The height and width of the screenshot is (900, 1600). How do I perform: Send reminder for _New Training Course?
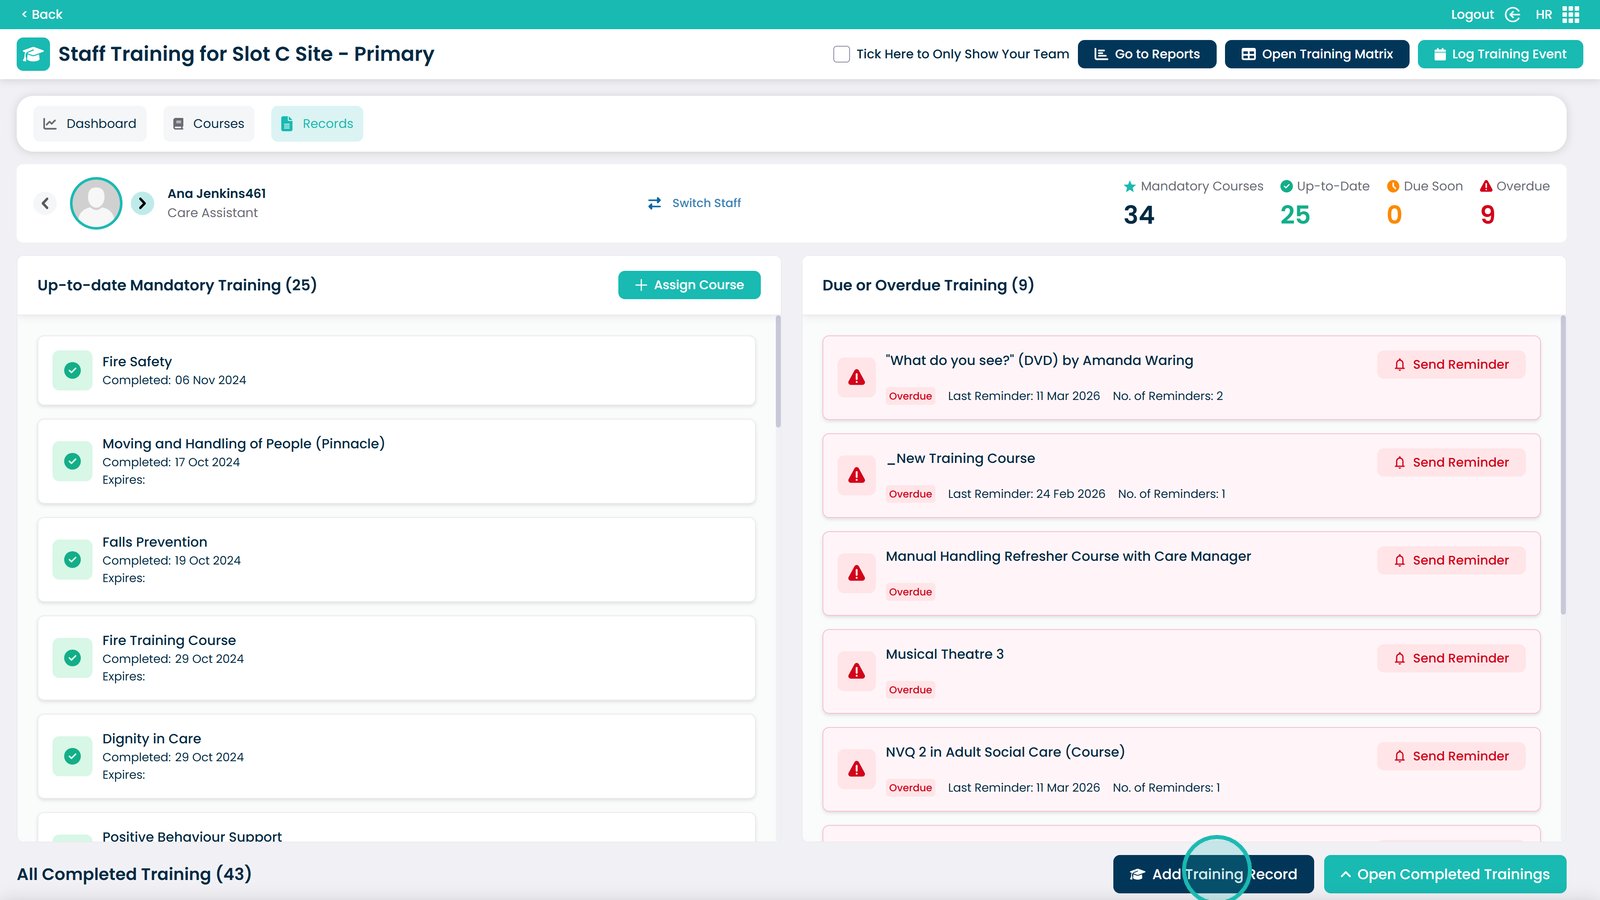point(1450,462)
